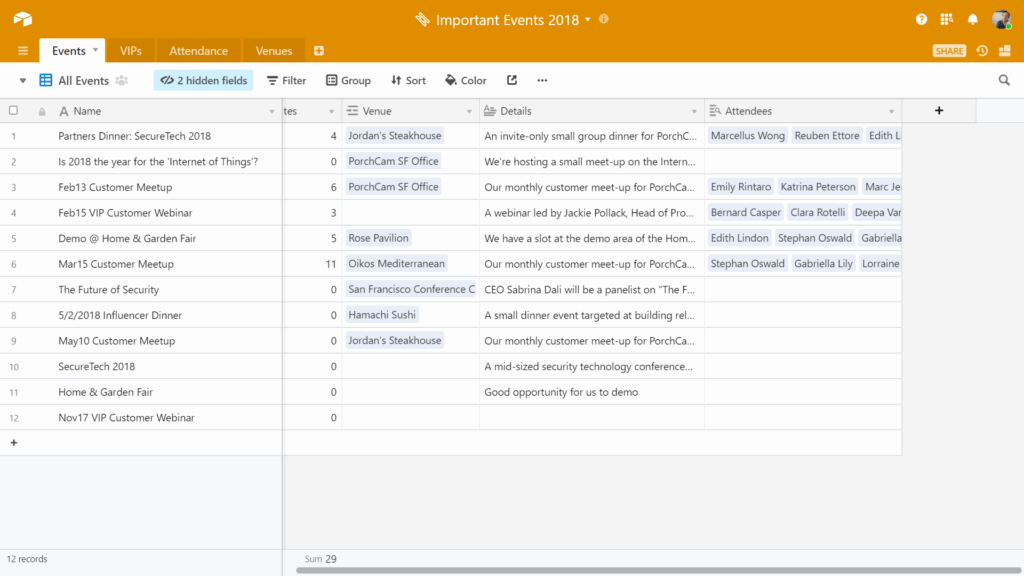Open the Filter options

coord(287,80)
